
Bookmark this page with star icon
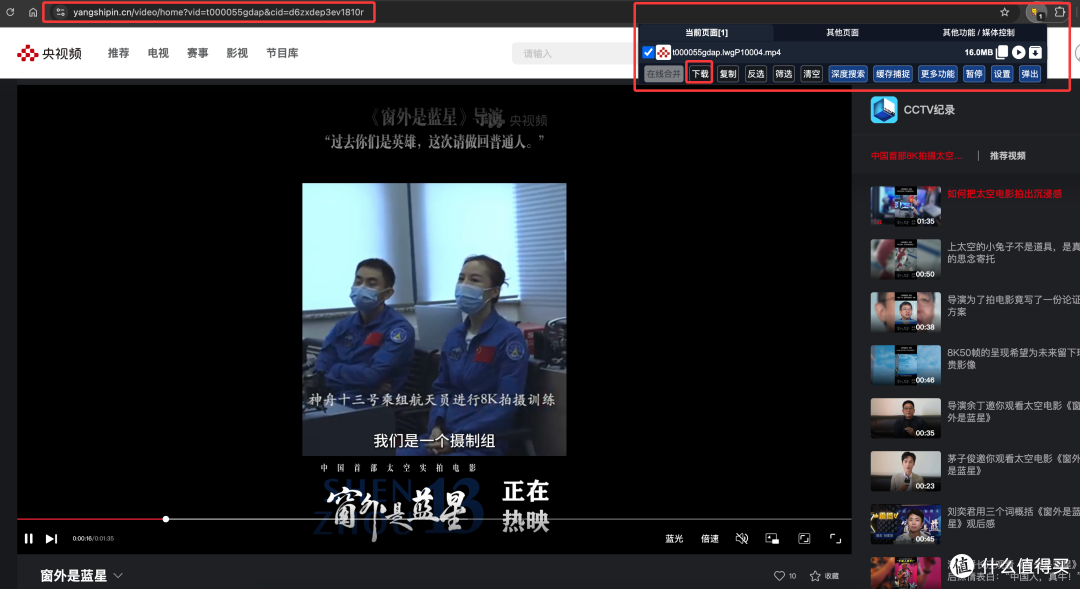(x=1004, y=12)
